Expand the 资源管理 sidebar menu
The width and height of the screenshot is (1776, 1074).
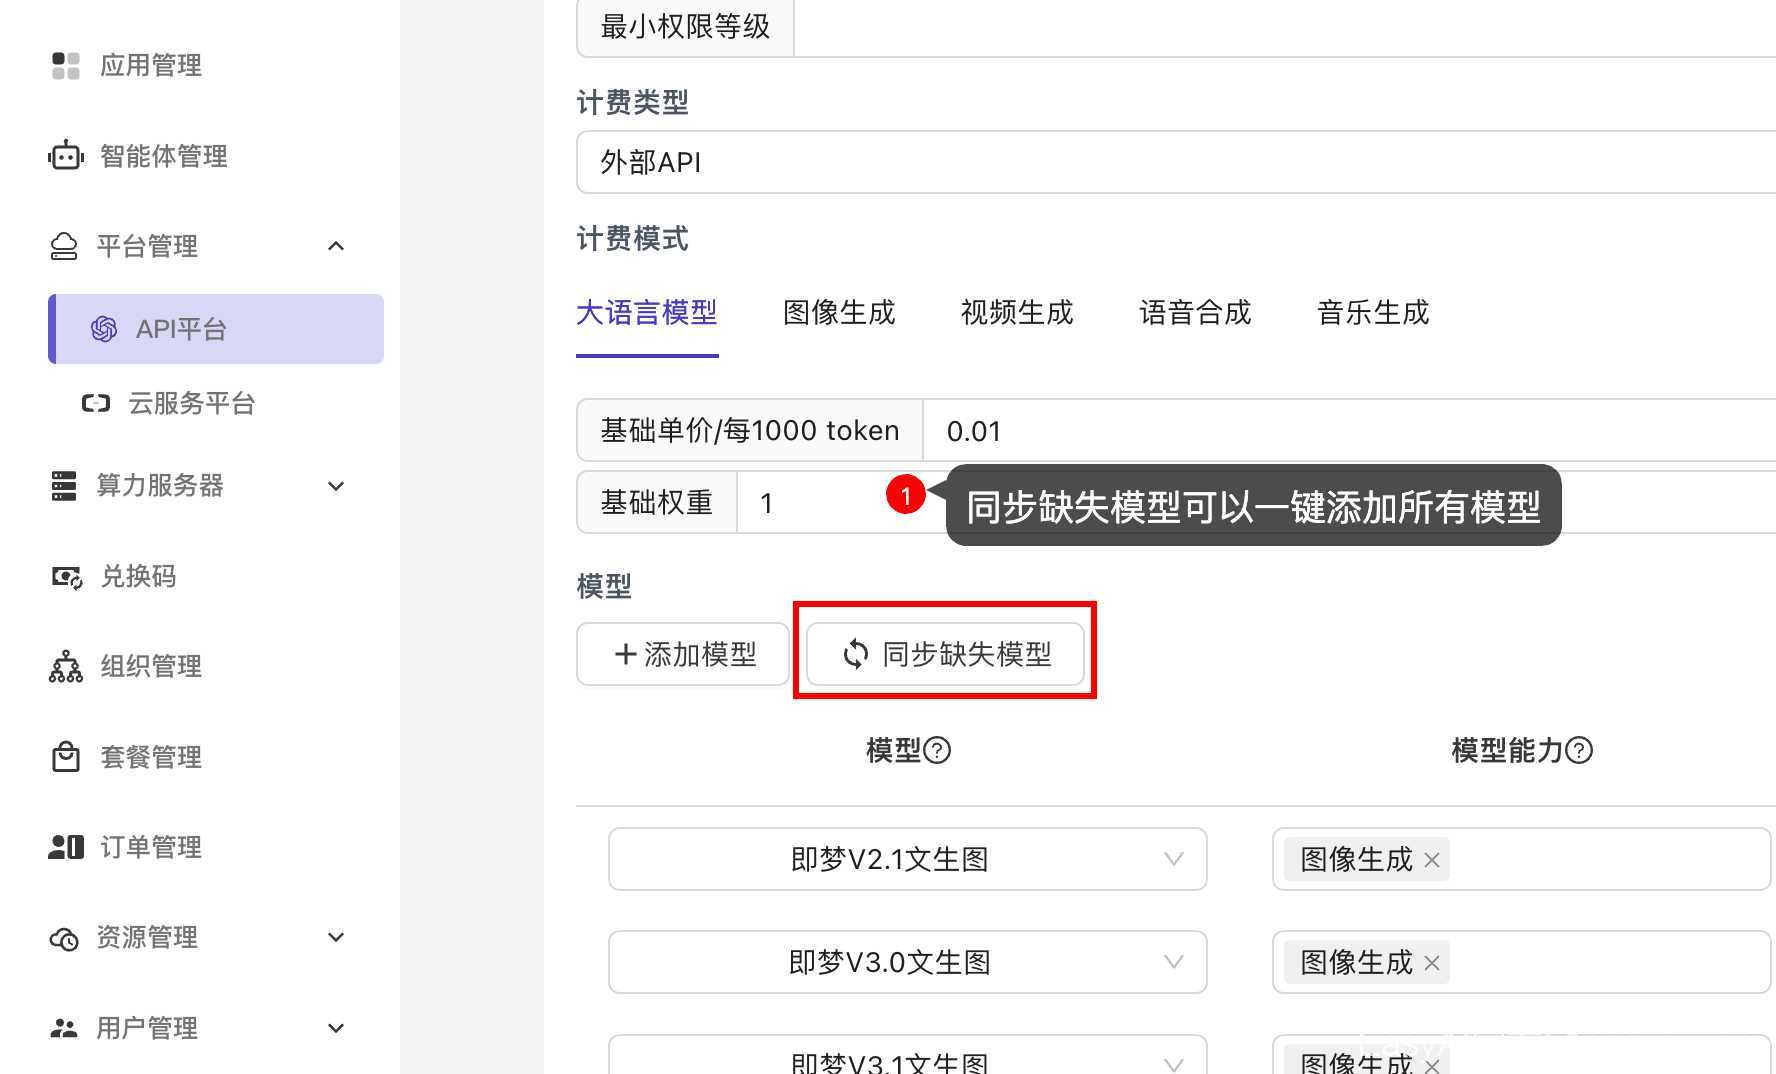pyautogui.click(x=336, y=937)
